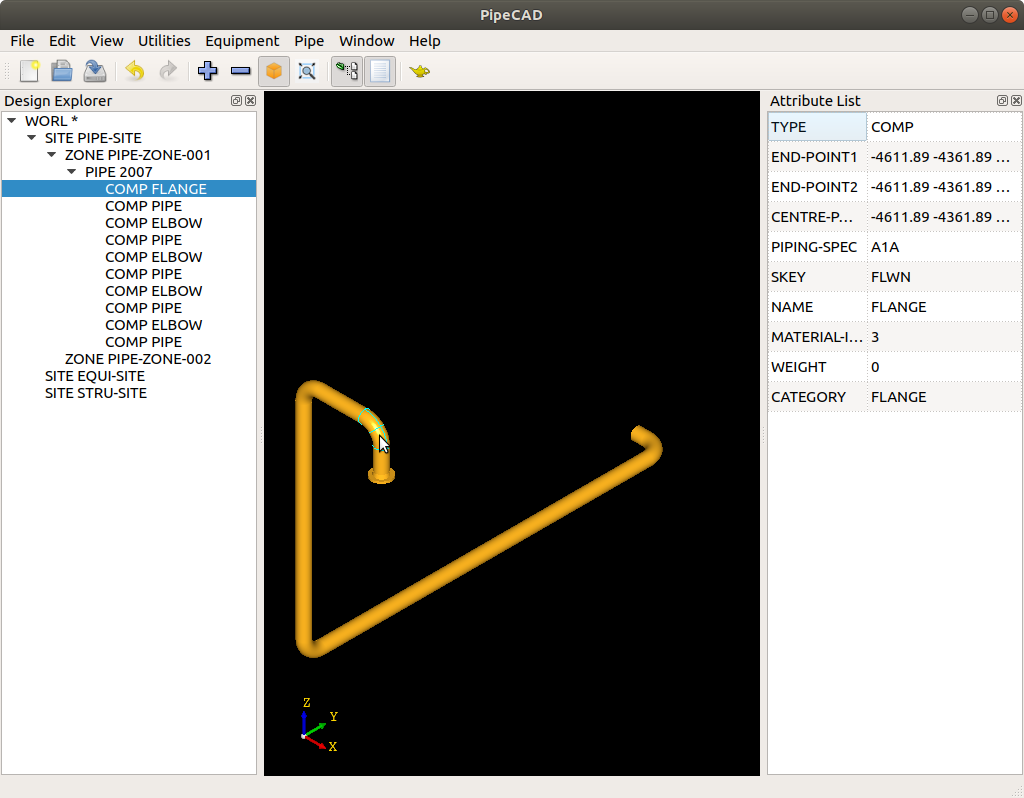
Task: Float the Design Explorer panel
Action: click(x=237, y=101)
